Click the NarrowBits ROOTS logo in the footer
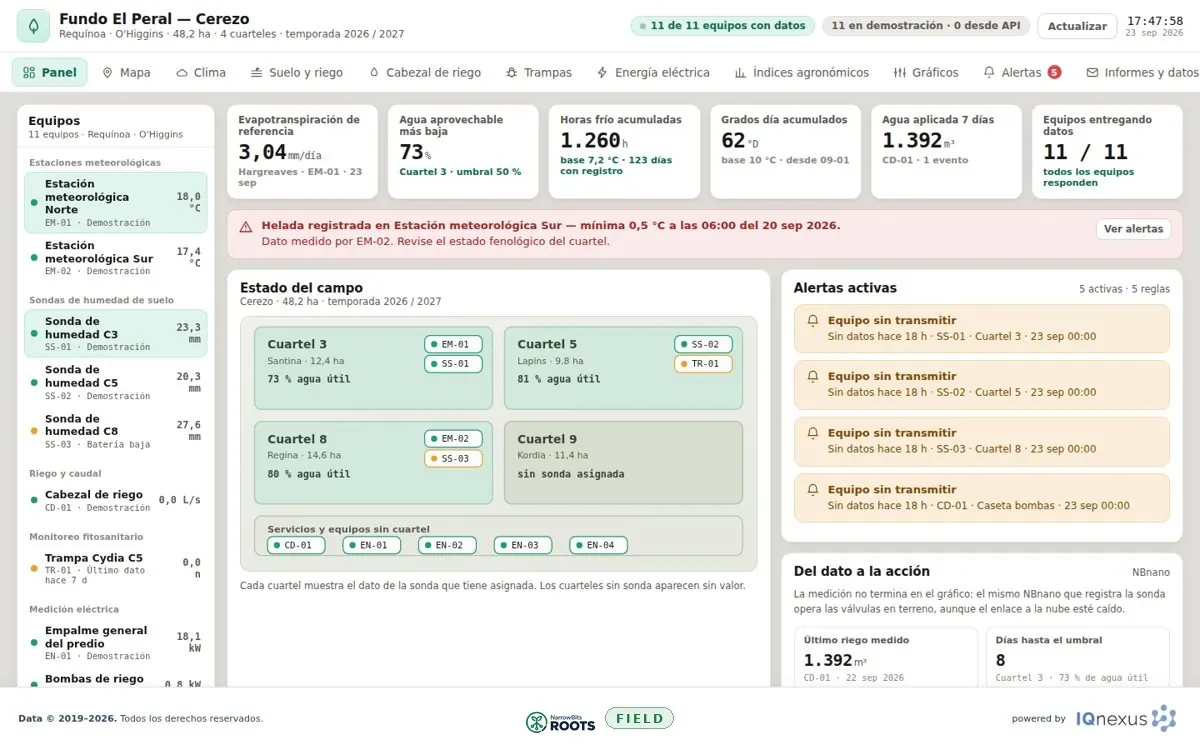 click(x=561, y=720)
